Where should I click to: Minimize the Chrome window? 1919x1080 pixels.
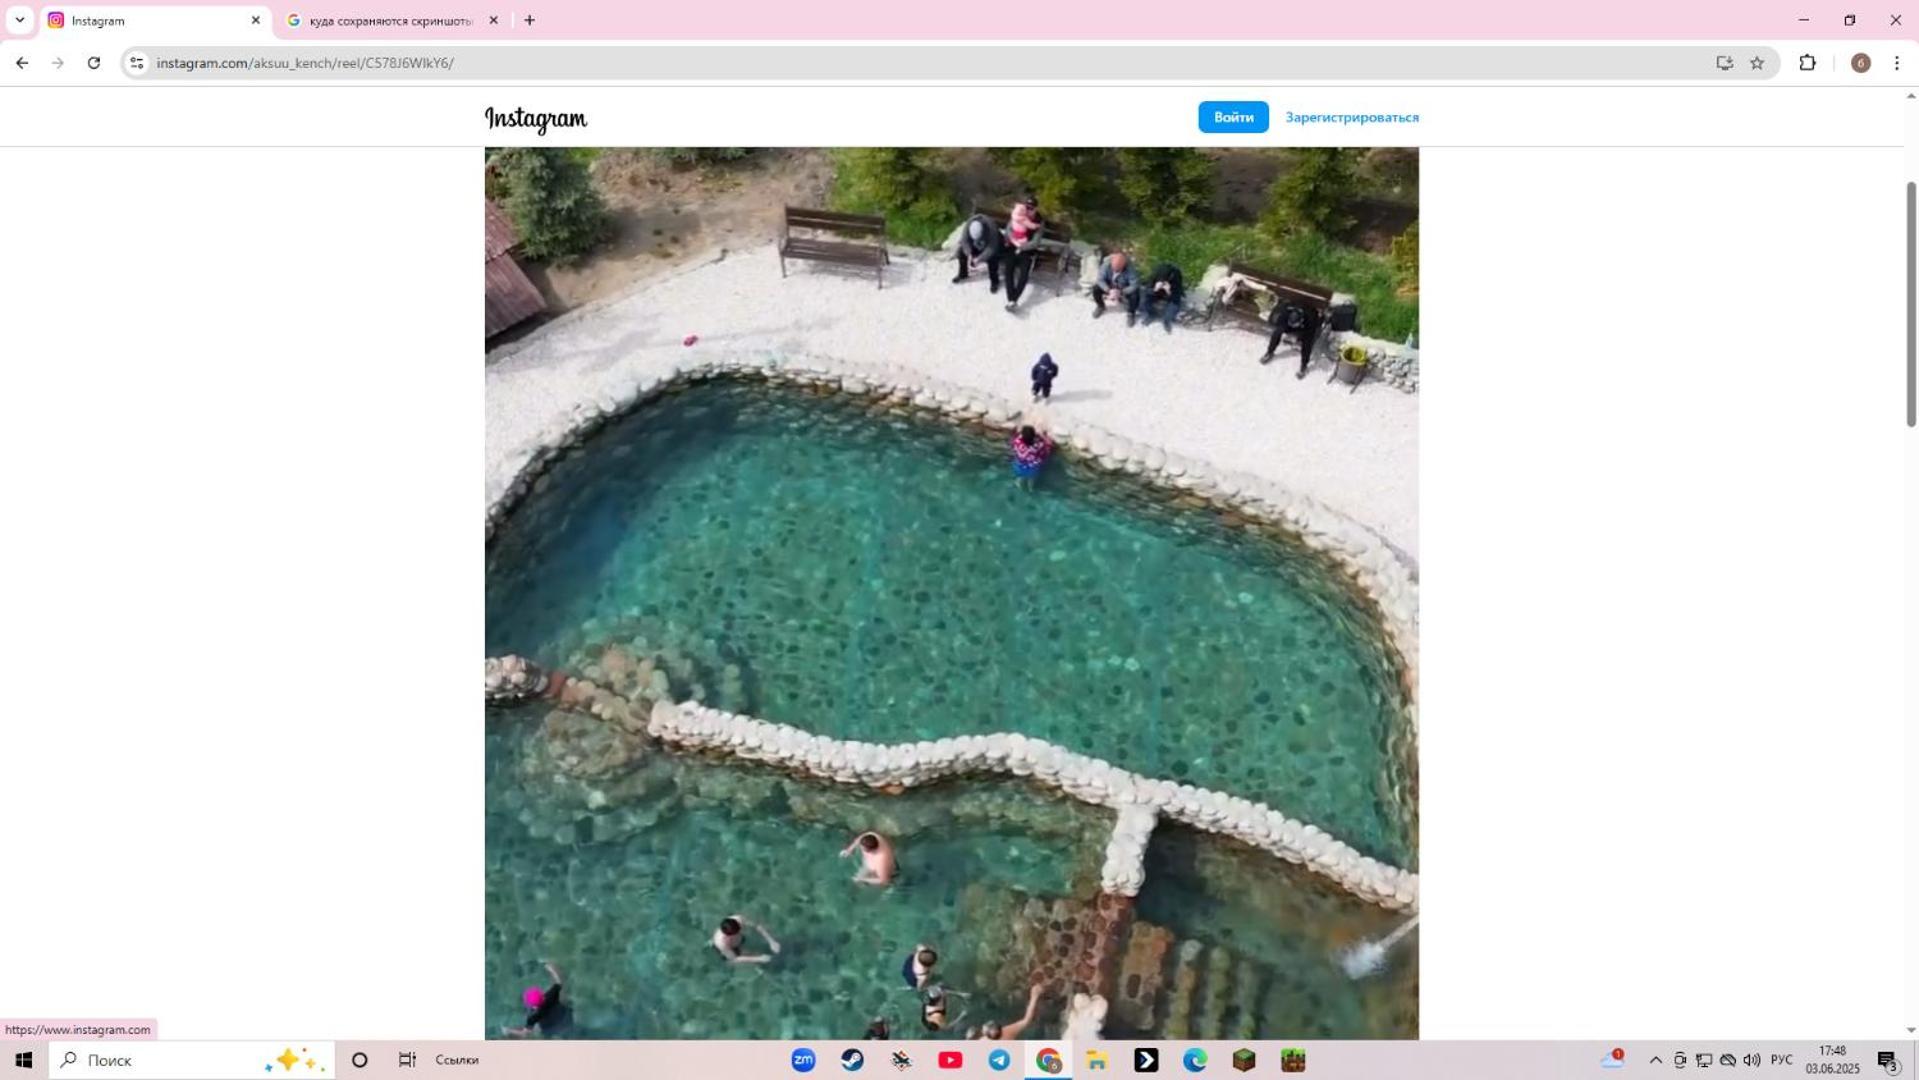1803,20
